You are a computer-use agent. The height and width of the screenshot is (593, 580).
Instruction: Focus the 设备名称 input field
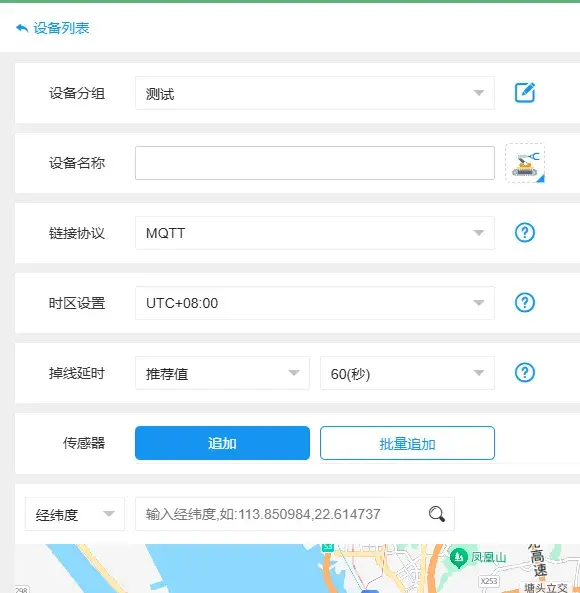click(315, 163)
